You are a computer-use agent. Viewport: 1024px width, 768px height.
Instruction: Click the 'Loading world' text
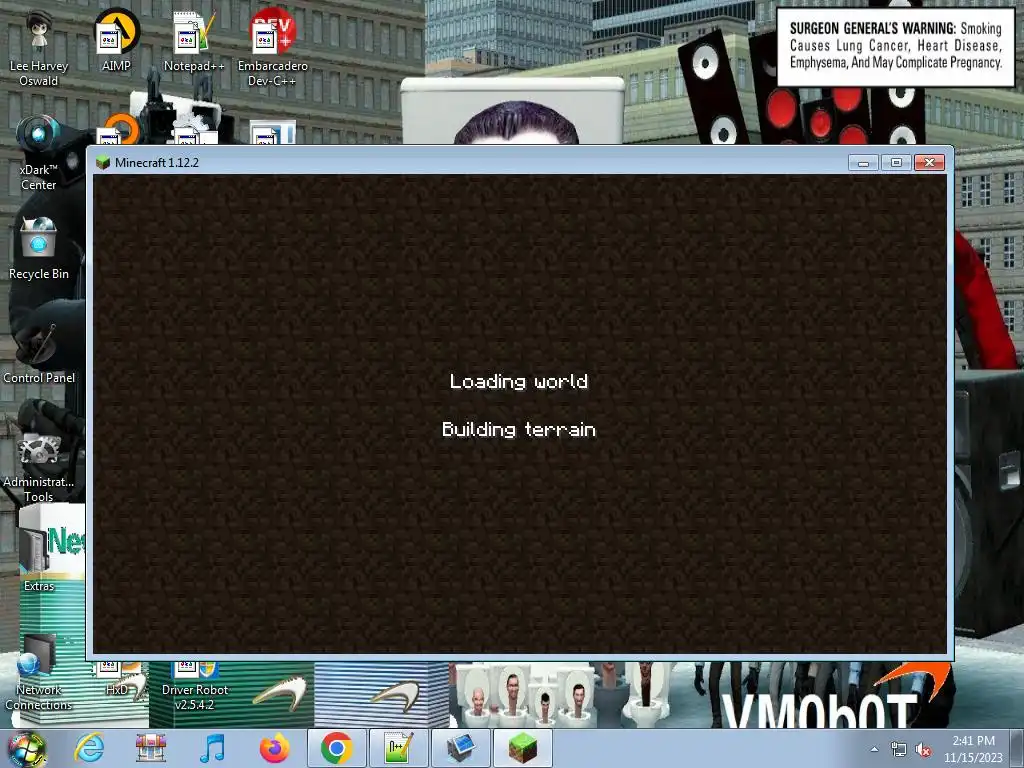tap(519, 381)
